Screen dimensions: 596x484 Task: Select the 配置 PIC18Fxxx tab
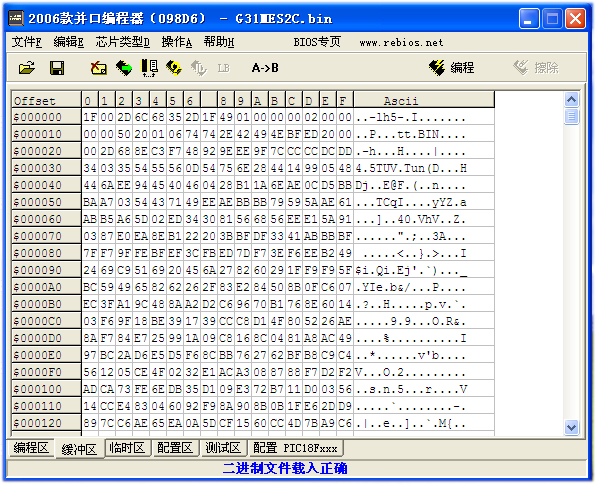(295, 448)
